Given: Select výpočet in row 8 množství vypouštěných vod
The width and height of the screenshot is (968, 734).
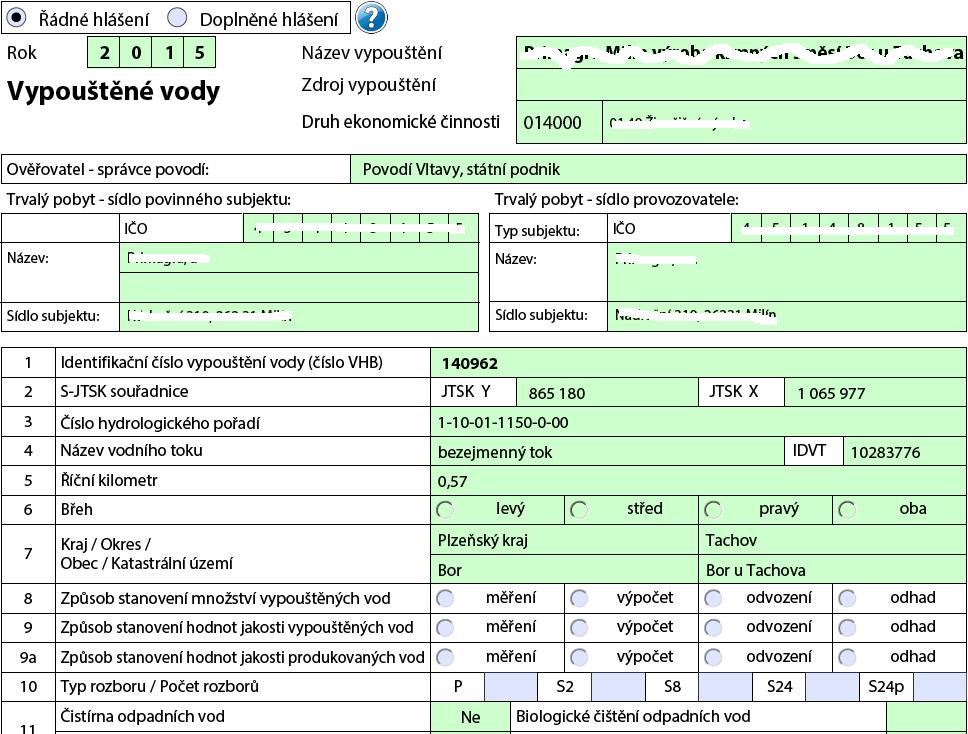Looking at the screenshot, I should (x=579, y=598).
